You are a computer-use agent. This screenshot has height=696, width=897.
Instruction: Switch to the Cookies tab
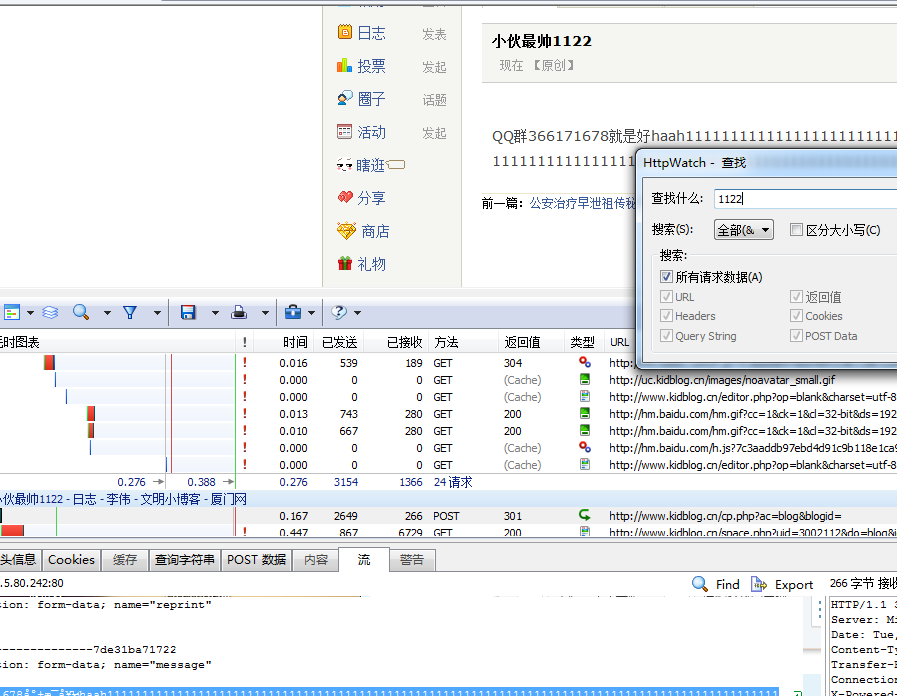point(70,560)
